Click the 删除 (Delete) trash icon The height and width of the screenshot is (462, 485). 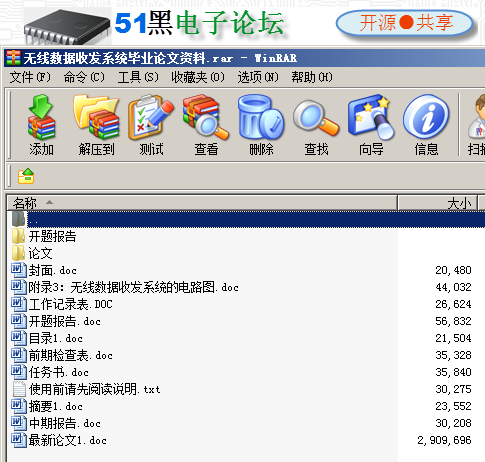click(261, 117)
